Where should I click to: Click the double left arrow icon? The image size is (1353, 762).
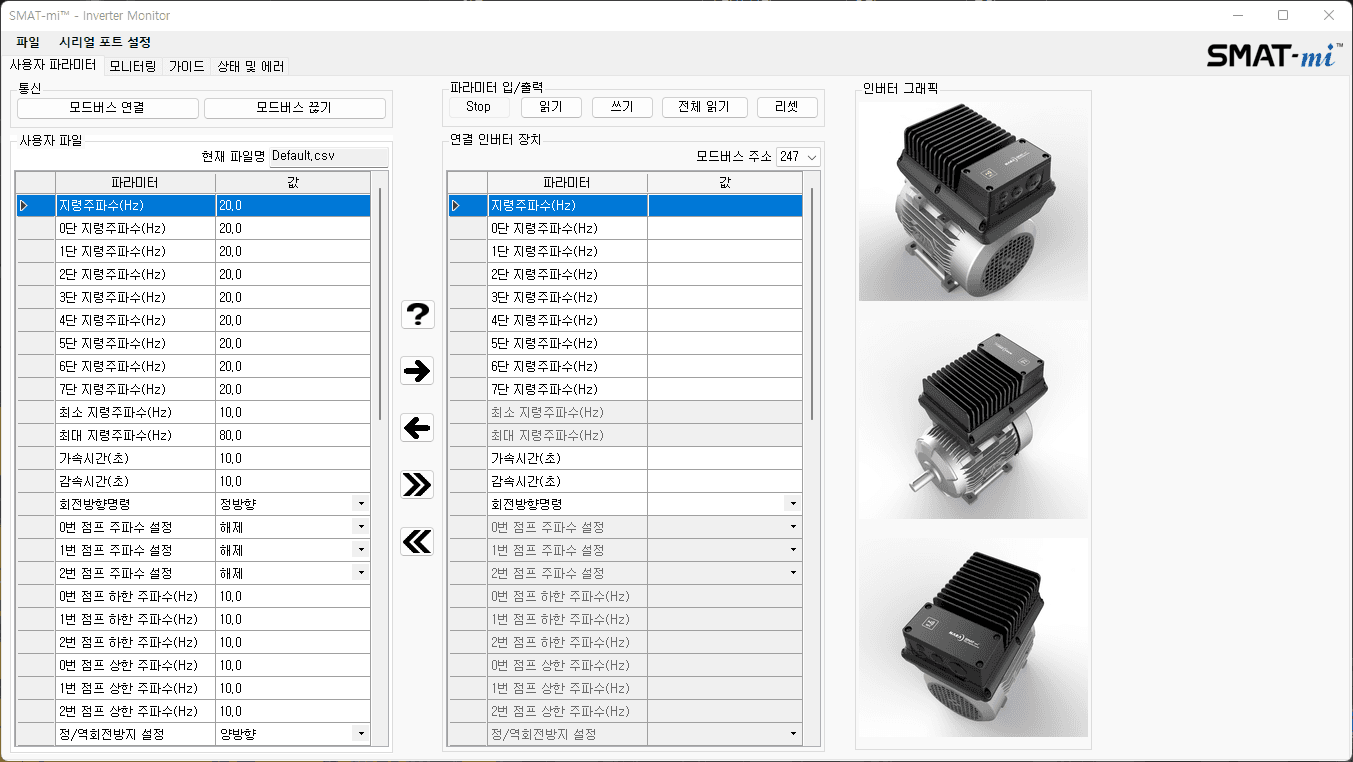tap(417, 542)
